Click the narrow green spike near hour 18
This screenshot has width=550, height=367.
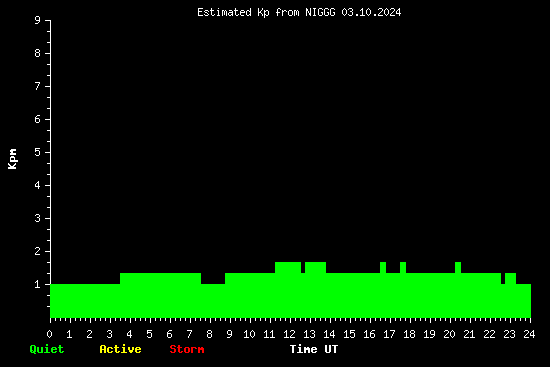[403, 267]
